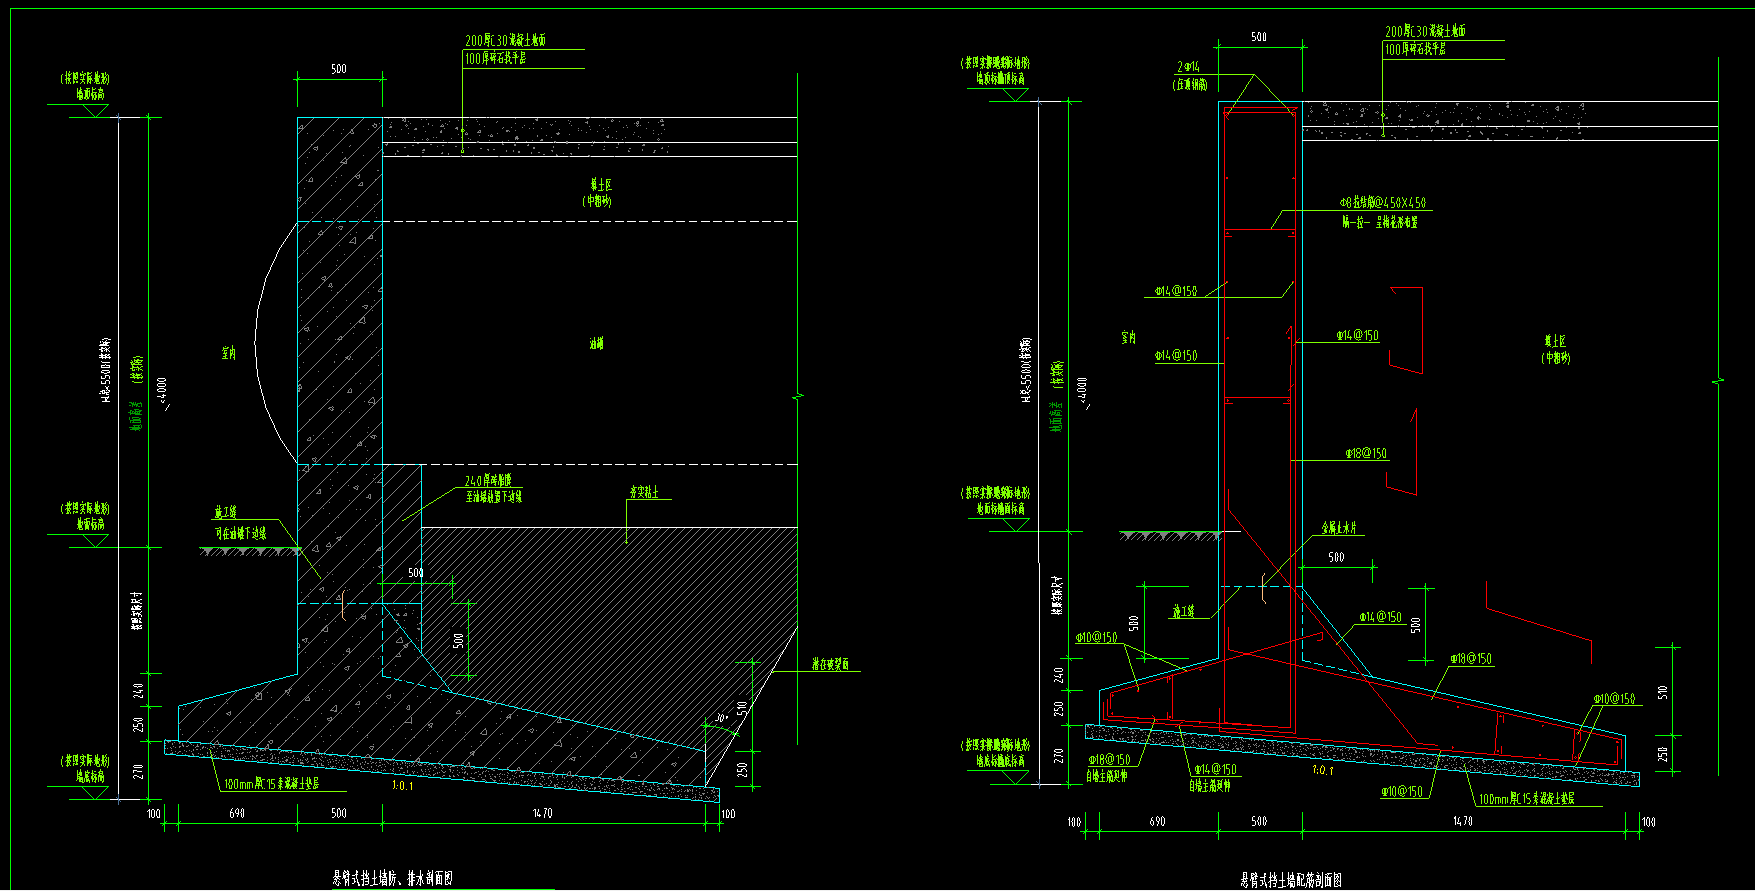The height and width of the screenshot is (891, 1755).
Task: Click the 油罐 label in the left section
Action: coord(596,343)
